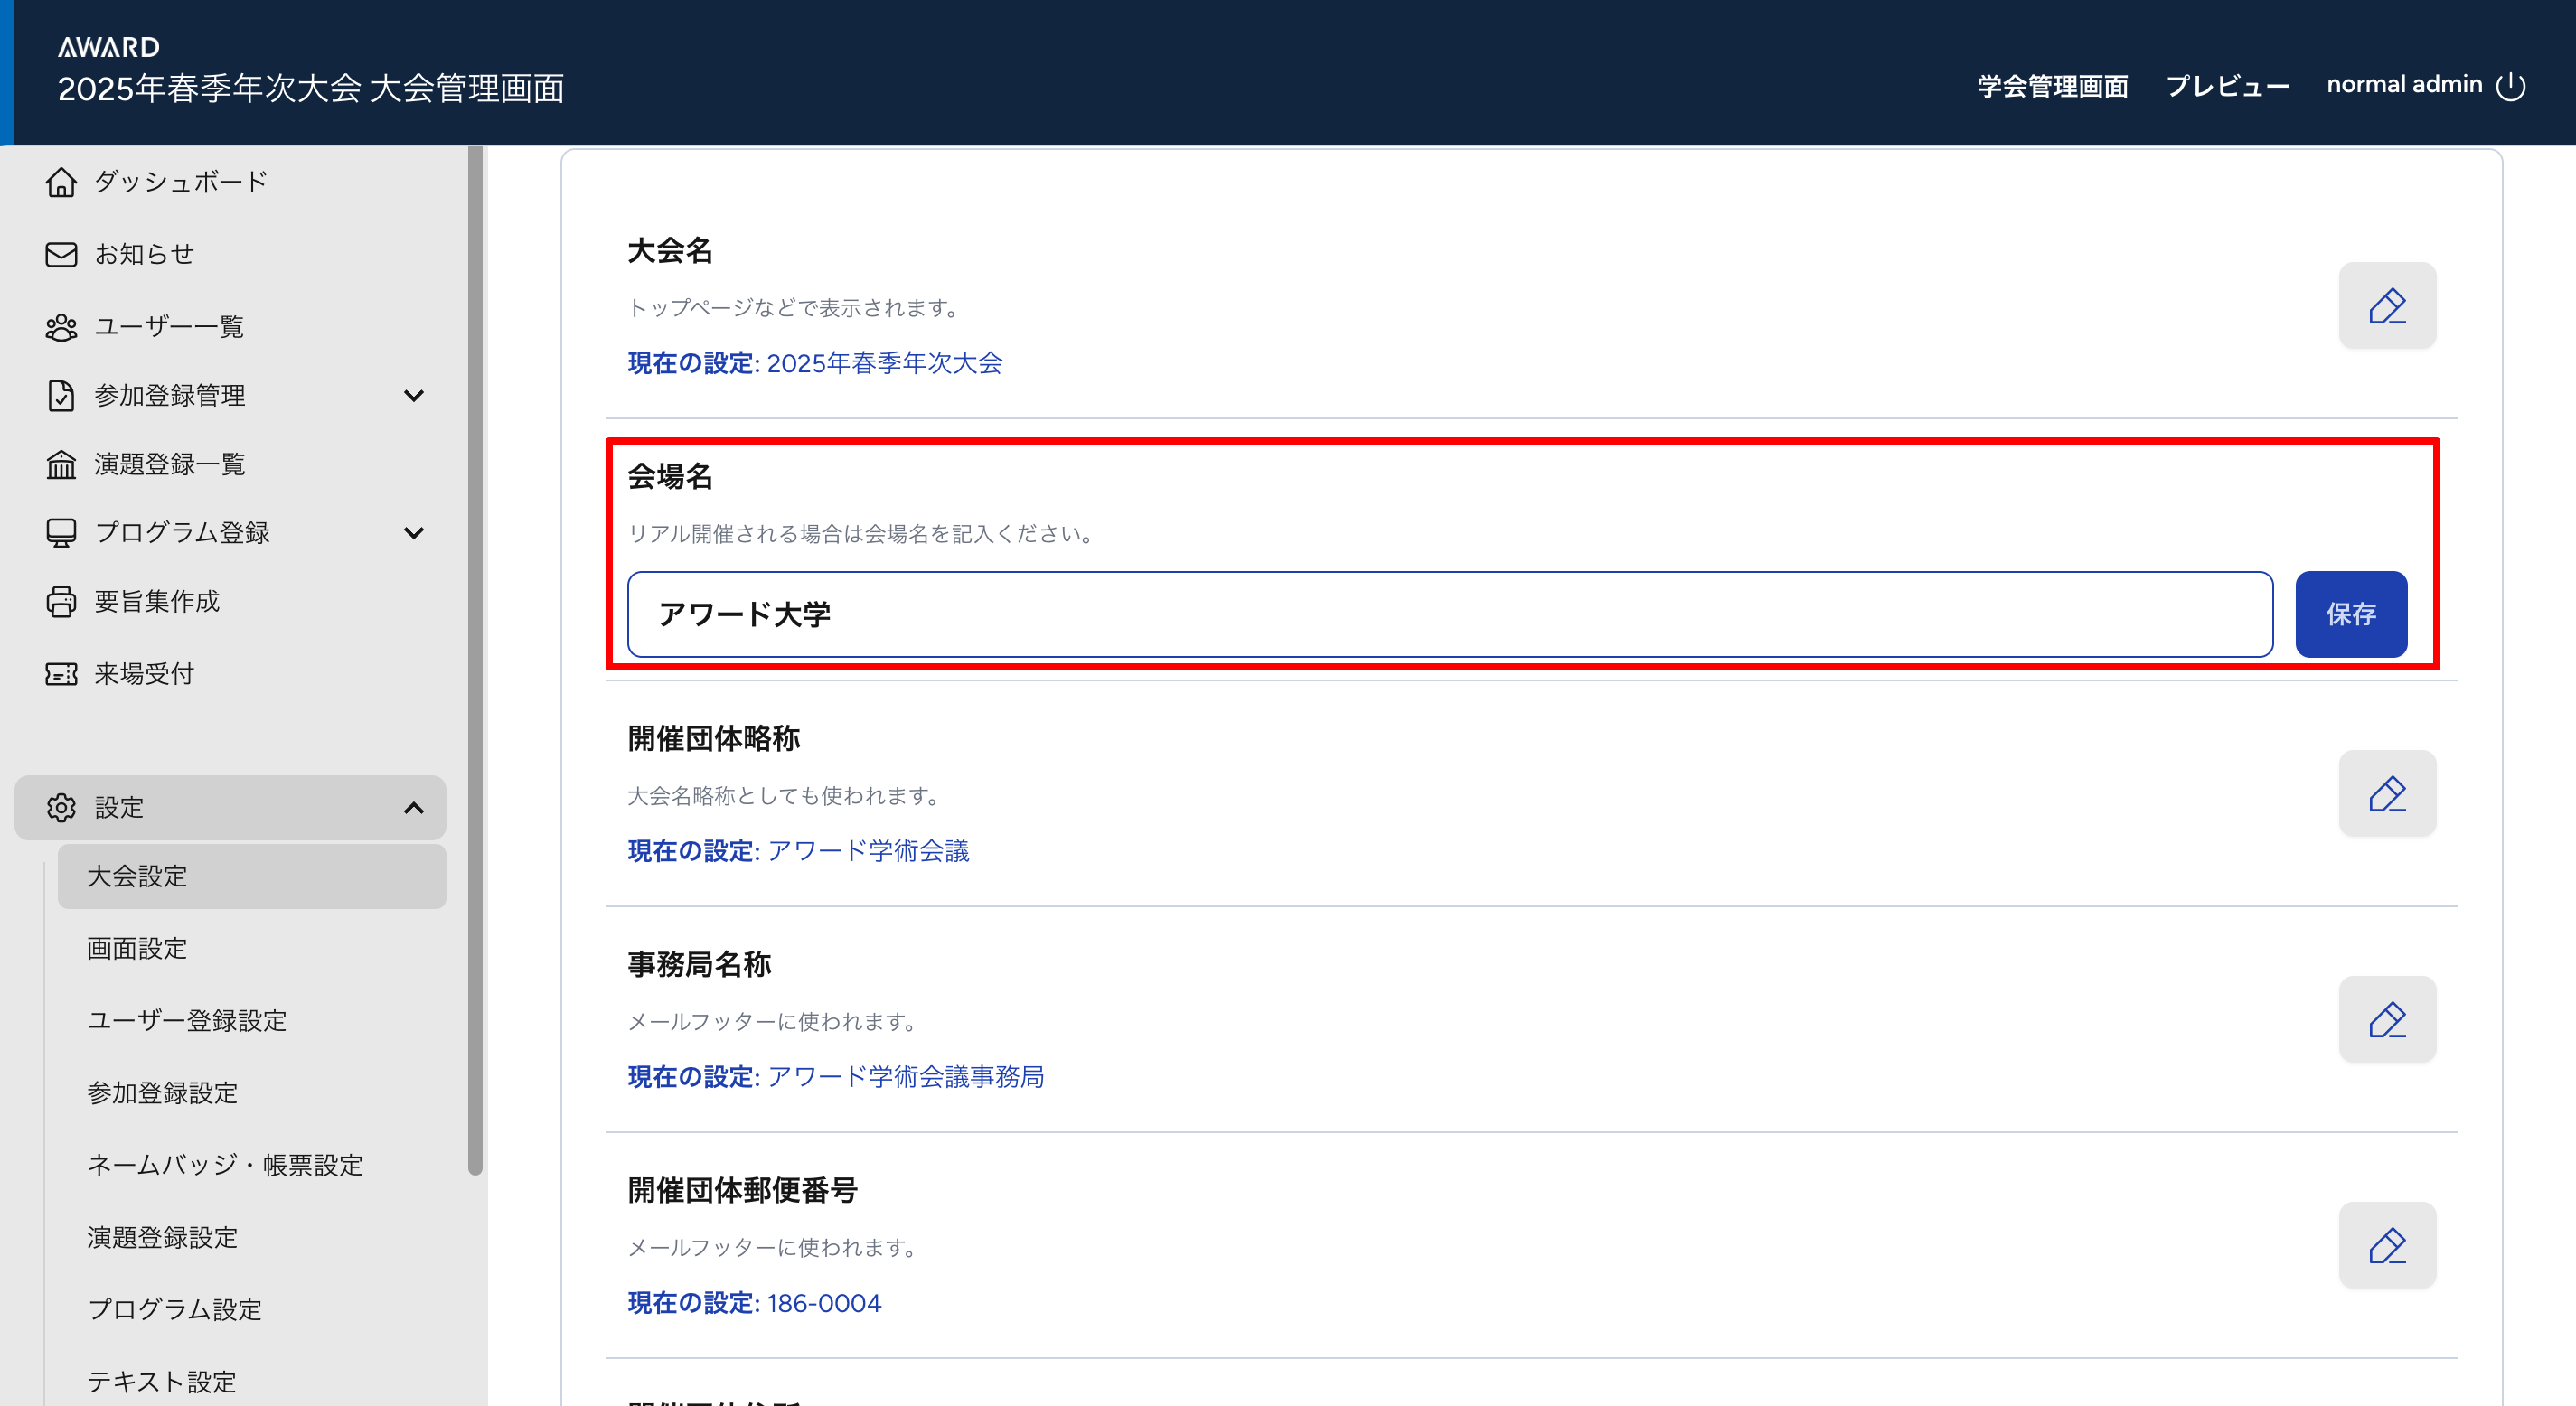Open ネームバッジ・帳票設定 menu item
The width and height of the screenshot is (2576, 1406).
pyautogui.click(x=225, y=1164)
